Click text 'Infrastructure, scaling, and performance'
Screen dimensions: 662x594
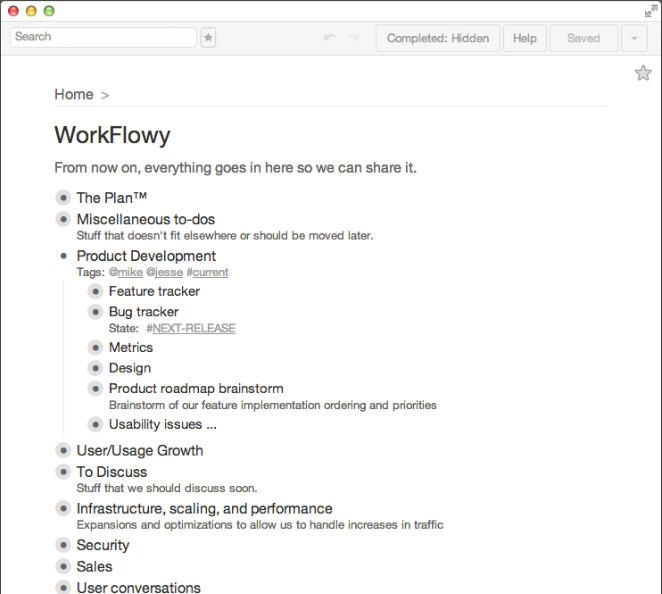coord(204,509)
